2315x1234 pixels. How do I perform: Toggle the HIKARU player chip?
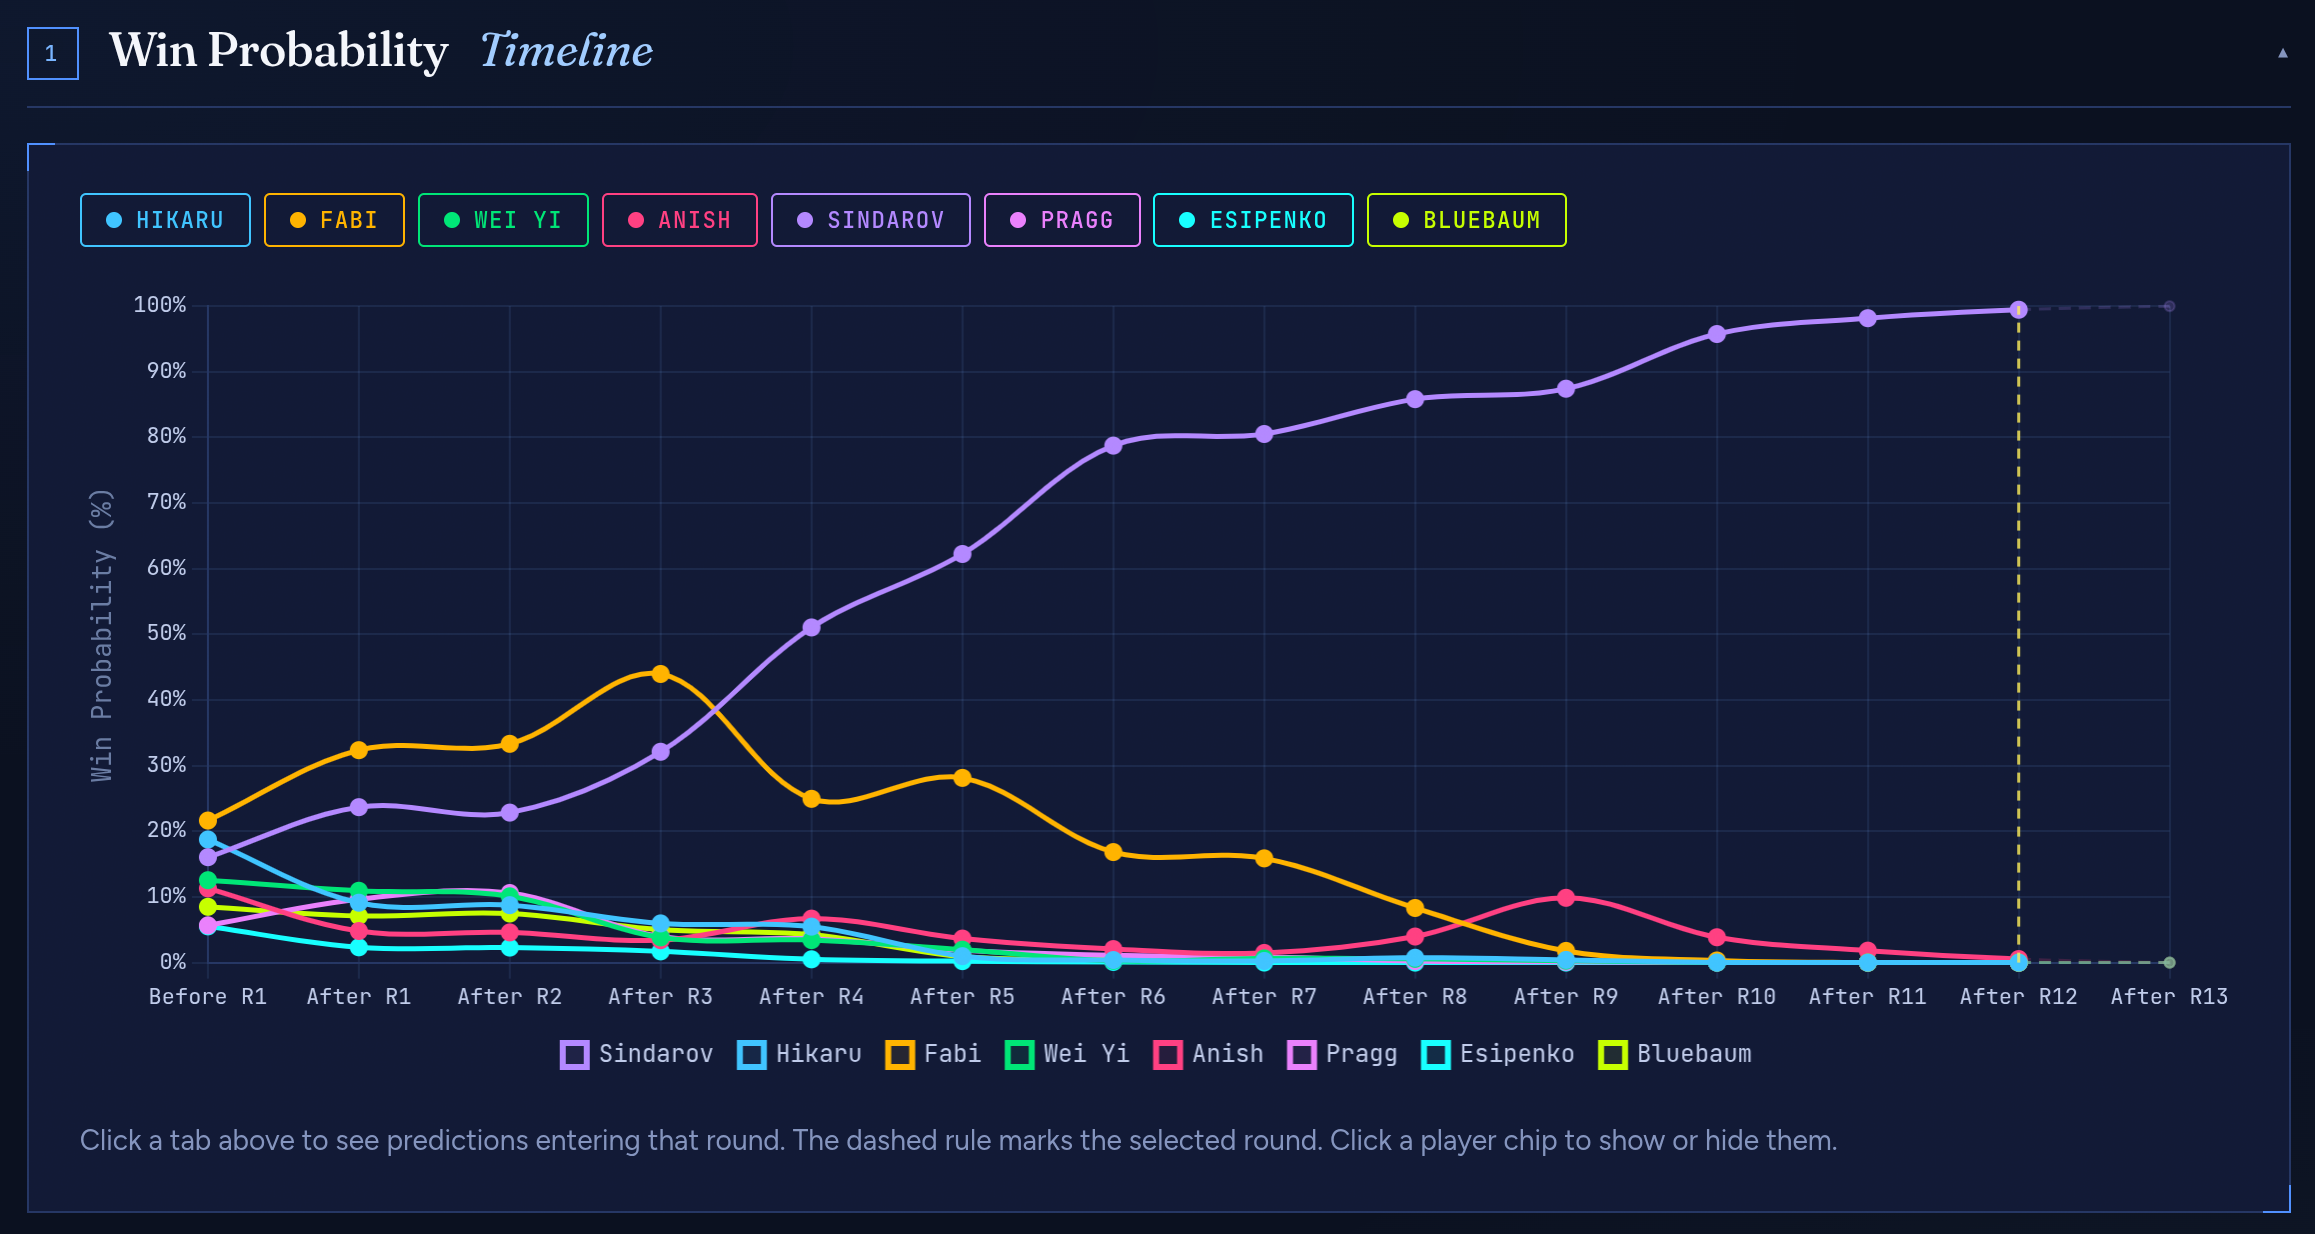pyautogui.click(x=165, y=220)
